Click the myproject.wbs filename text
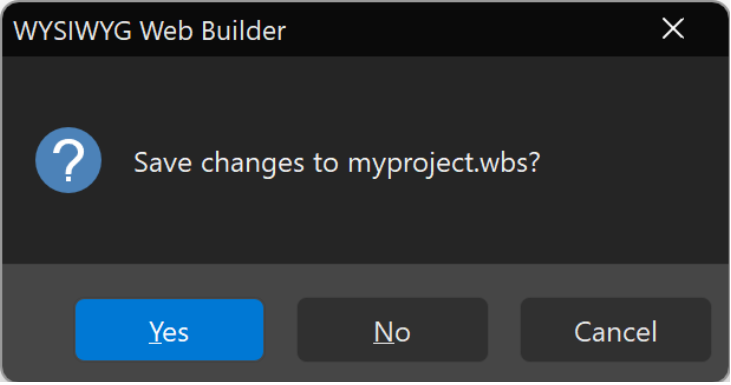The height and width of the screenshot is (385, 731). point(443,164)
